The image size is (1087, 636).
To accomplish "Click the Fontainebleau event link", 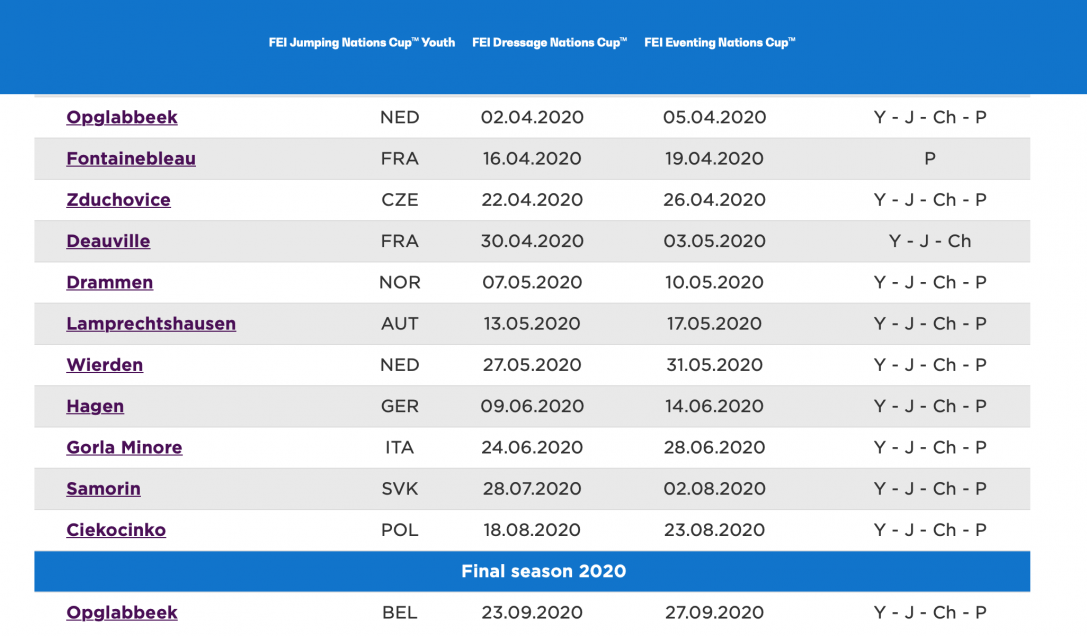I will point(131,158).
